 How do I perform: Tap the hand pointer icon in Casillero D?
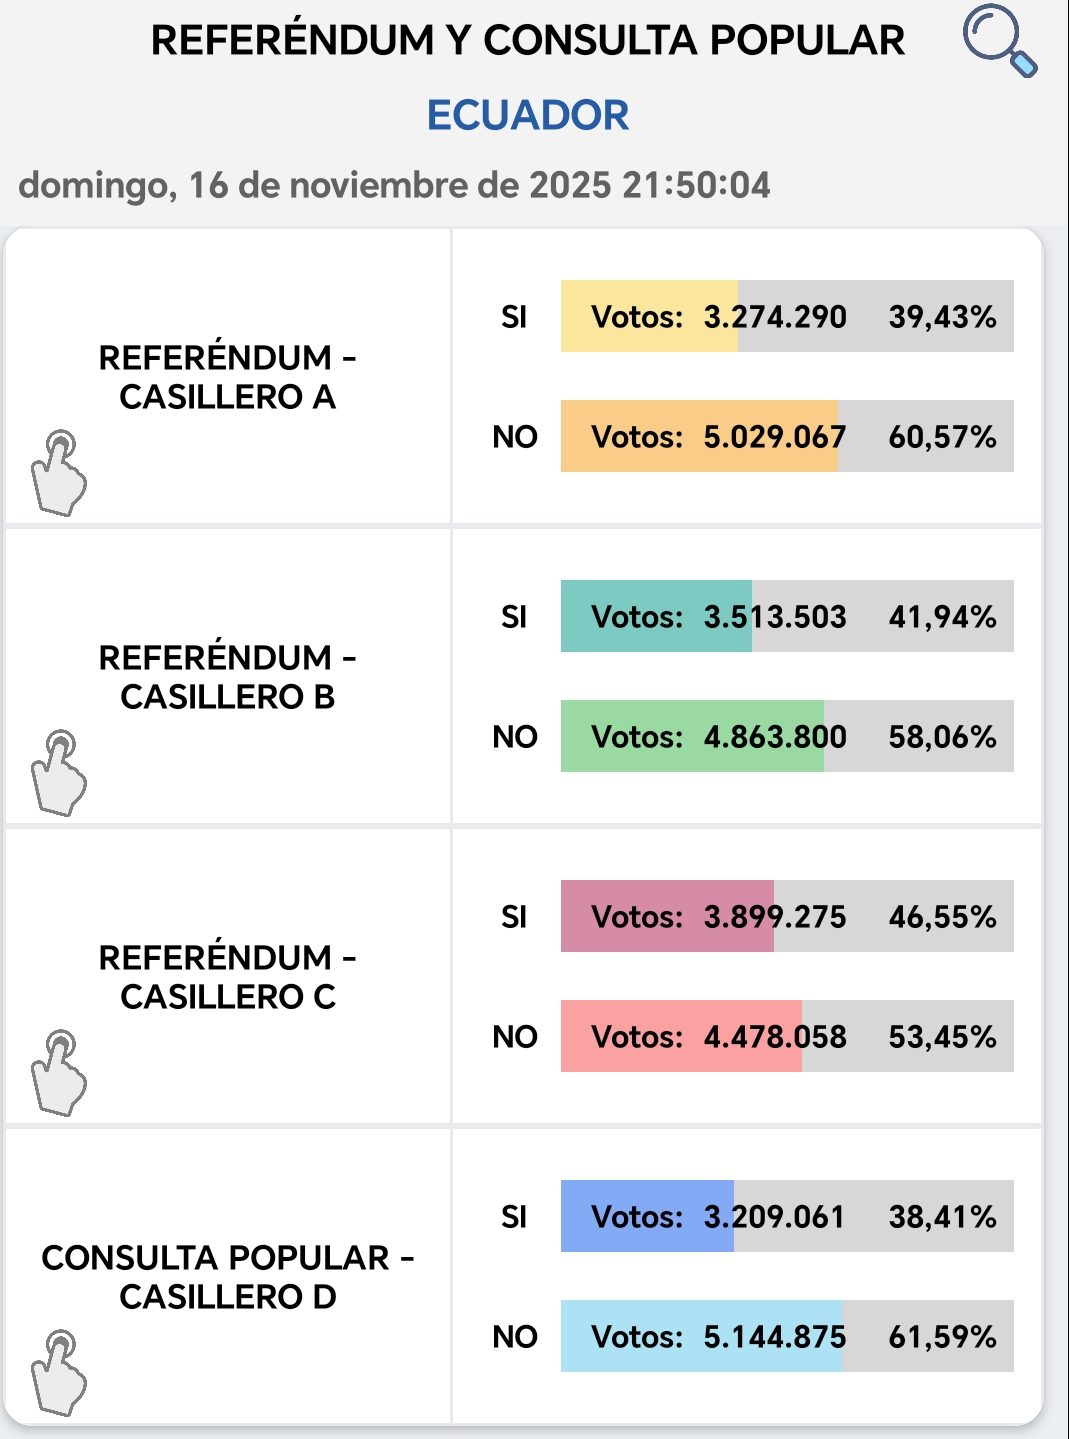pyautogui.click(x=58, y=1373)
